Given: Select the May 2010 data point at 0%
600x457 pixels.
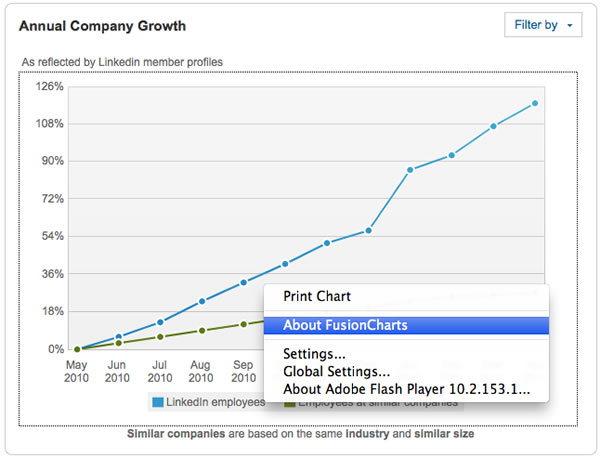Looking at the screenshot, I should pyautogui.click(x=77, y=349).
